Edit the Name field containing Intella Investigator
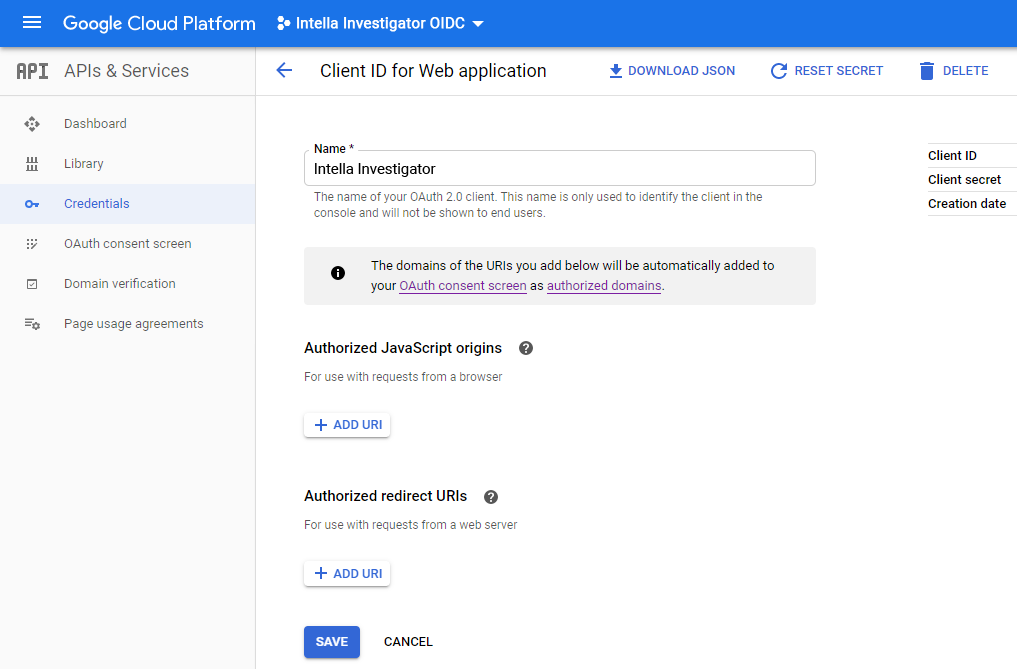This screenshot has width=1017, height=669. [x=559, y=167]
